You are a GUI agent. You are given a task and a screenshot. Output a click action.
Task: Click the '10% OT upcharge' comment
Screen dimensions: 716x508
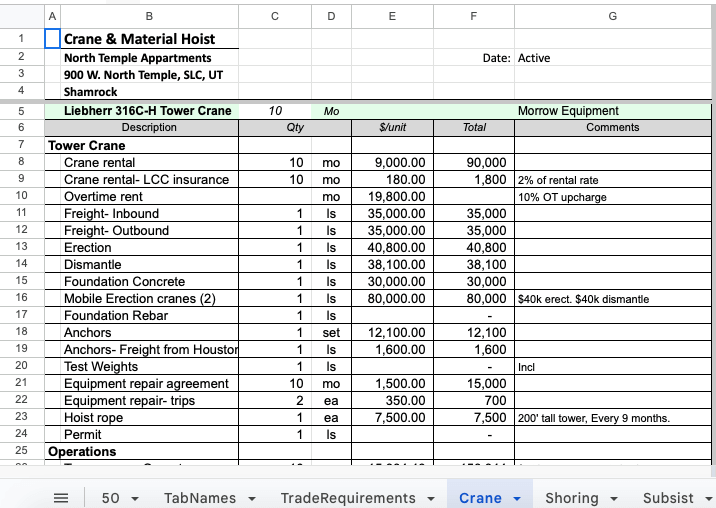(612, 196)
